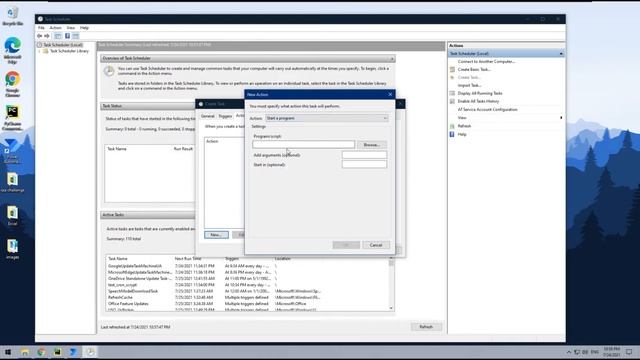Click the Refresh button at bottom
Screen dimensions: 640x360
426,327
